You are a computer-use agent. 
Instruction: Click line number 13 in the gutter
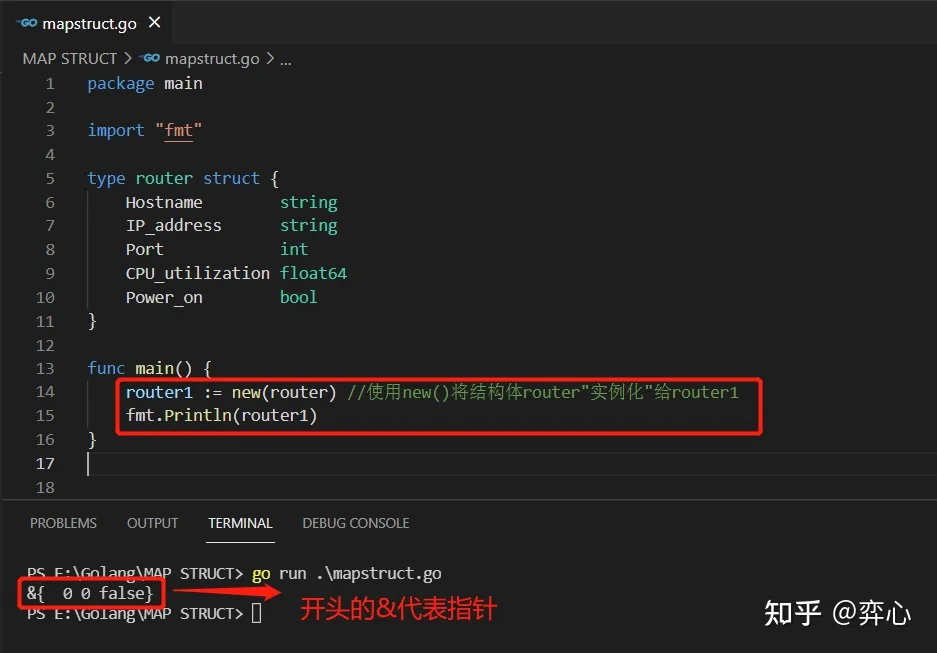point(45,369)
